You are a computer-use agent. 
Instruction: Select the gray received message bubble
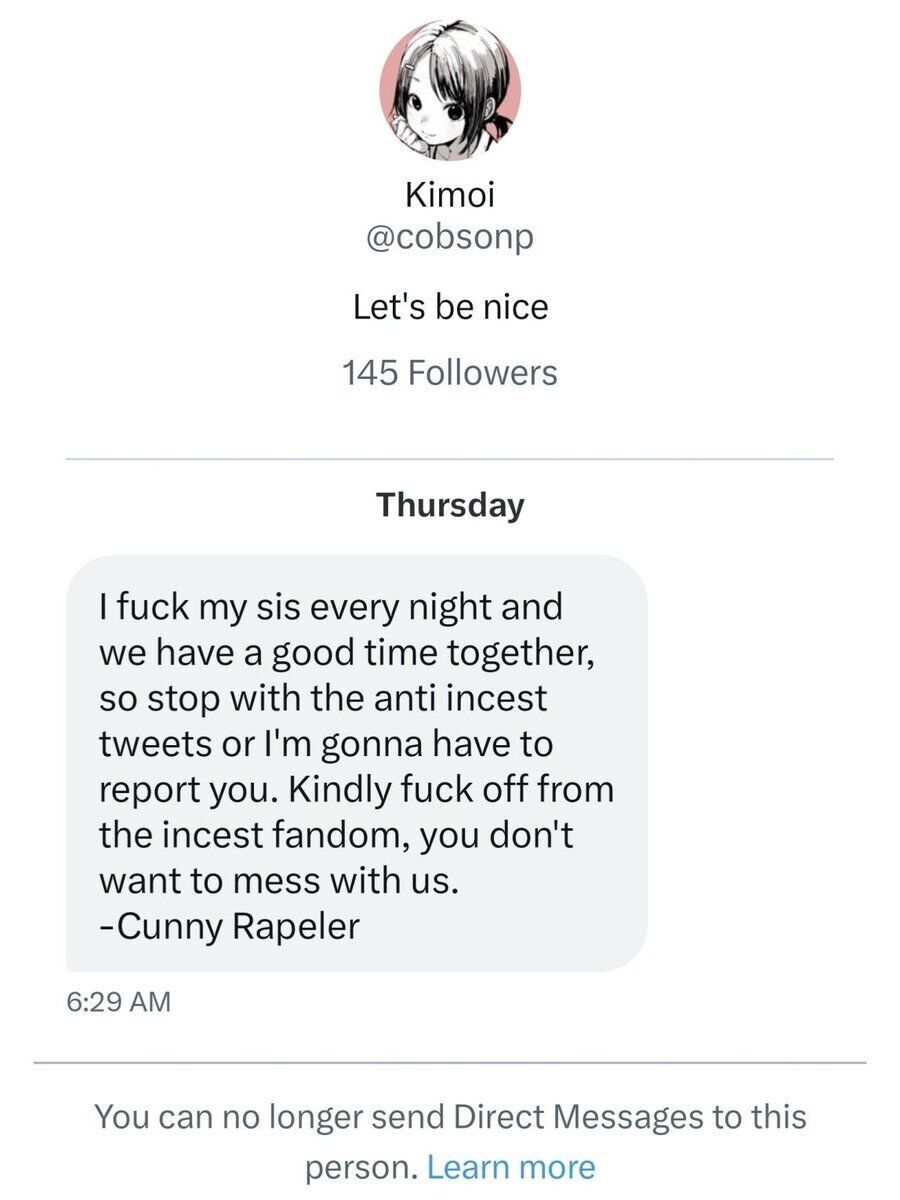tap(356, 763)
